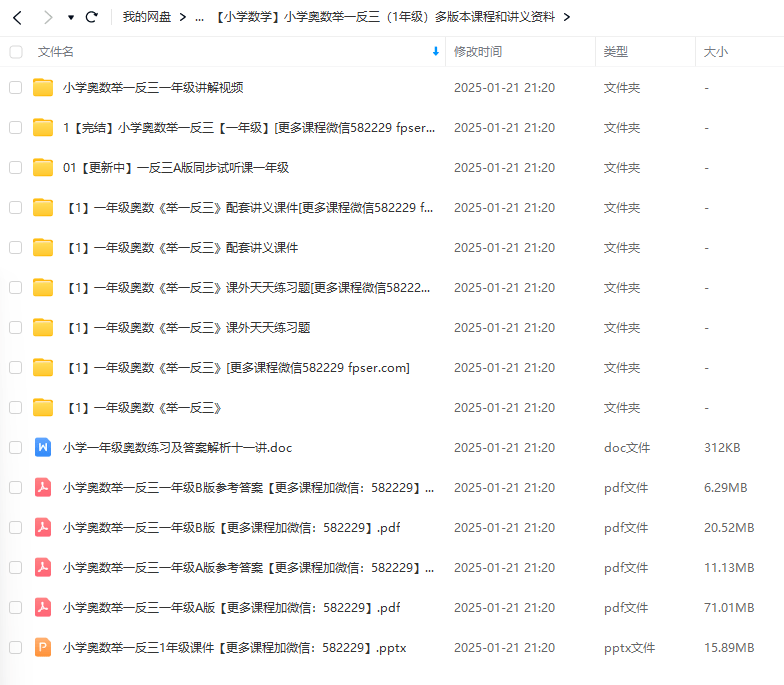This screenshot has width=784, height=685.
Task: Open file 小学奥数举一反三一年级B版【更多课程加微信：582229】.pdf
Action: point(232,528)
